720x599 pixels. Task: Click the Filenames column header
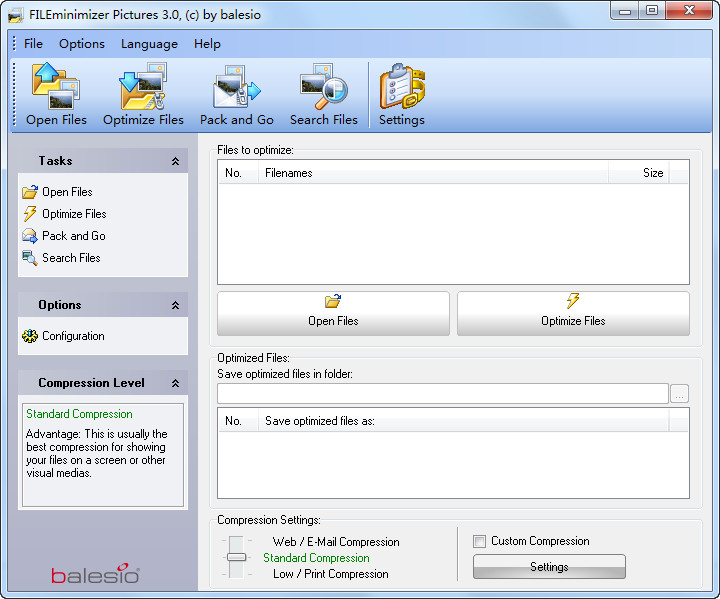(433, 173)
